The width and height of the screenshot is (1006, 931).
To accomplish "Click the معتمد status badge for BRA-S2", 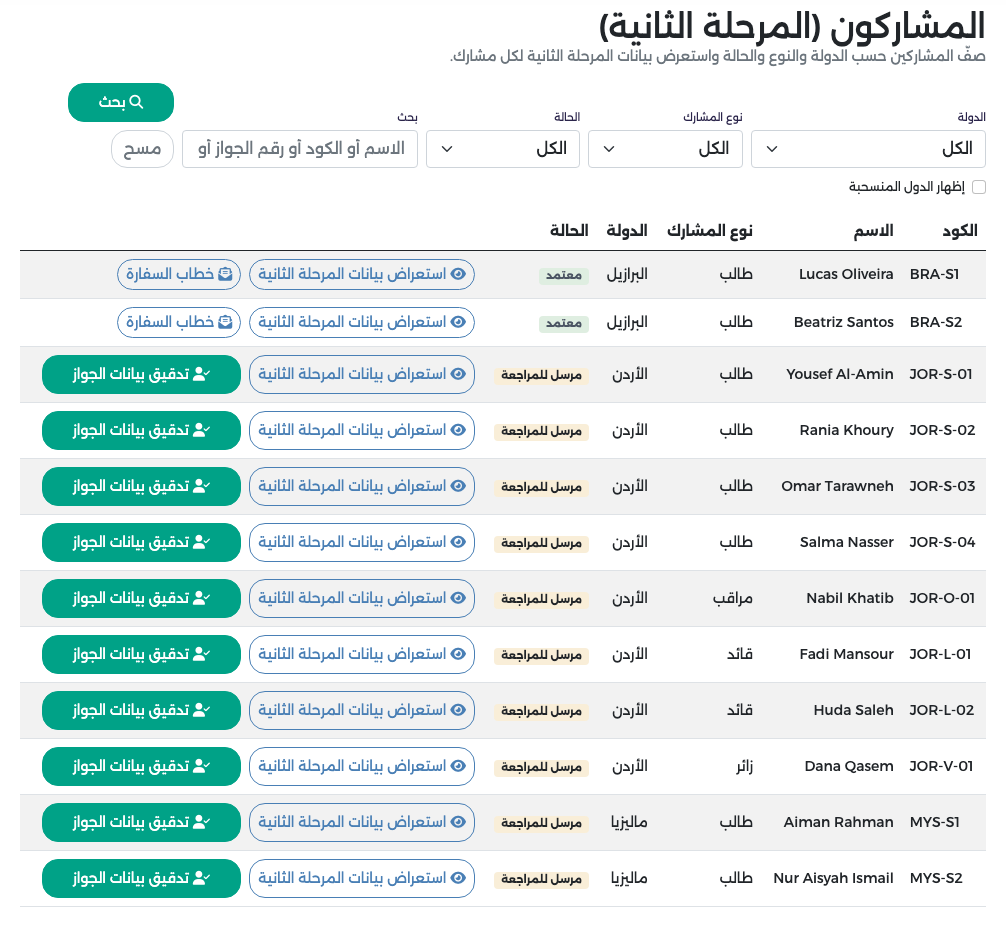I will (x=564, y=323).
